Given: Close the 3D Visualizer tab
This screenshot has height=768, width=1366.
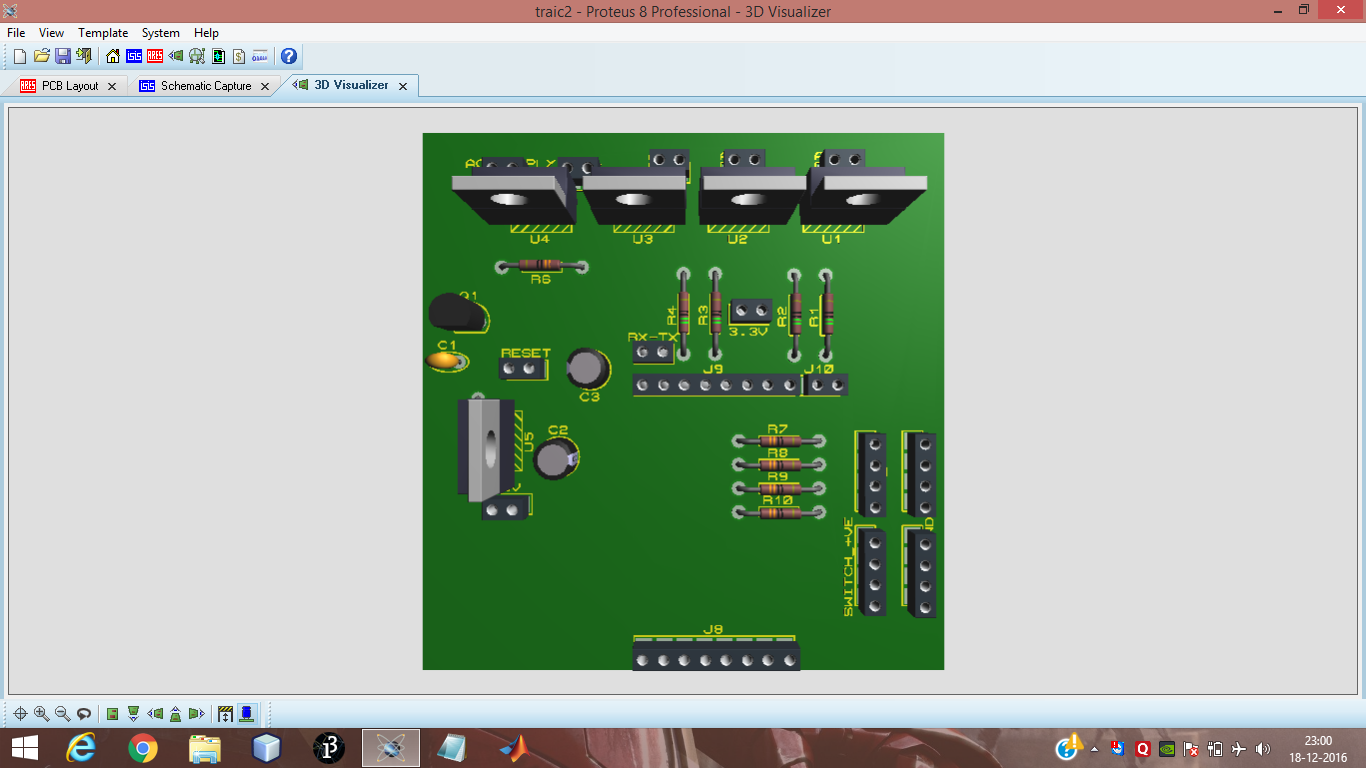Looking at the screenshot, I should click(x=403, y=87).
